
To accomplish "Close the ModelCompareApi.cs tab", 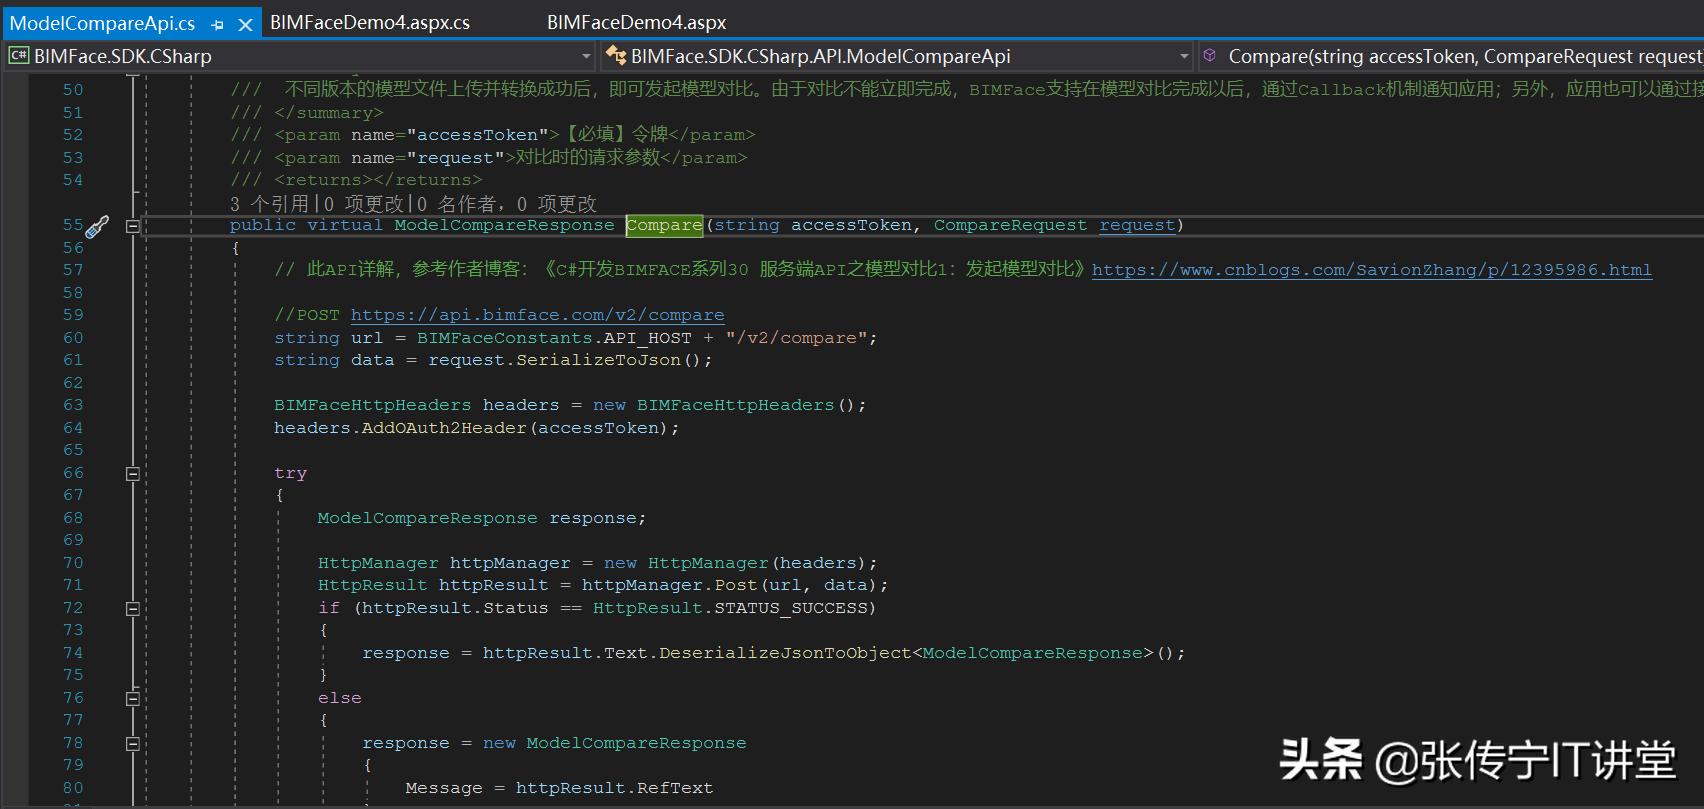I will click(x=245, y=24).
